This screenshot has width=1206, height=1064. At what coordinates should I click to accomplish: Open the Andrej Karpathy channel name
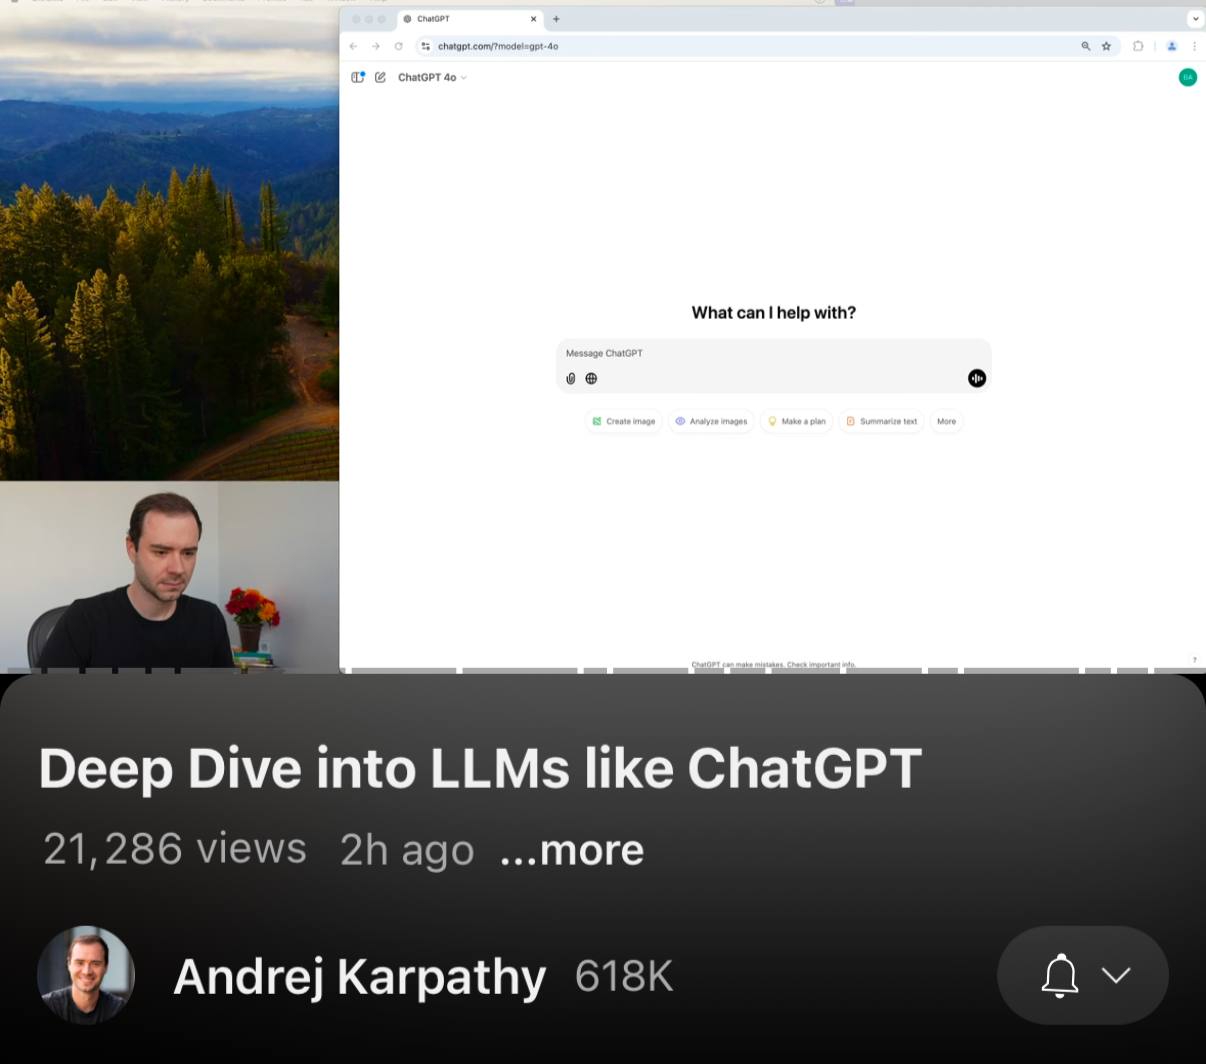[x=360, y=977]
